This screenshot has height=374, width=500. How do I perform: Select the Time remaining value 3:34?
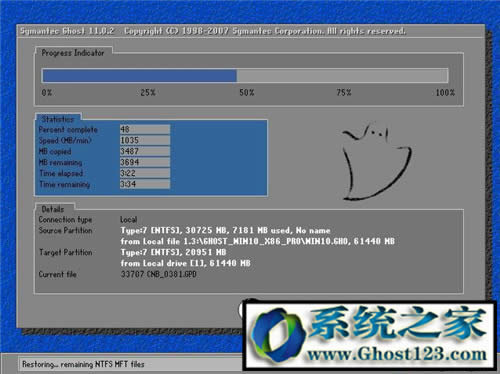point(145,184)
